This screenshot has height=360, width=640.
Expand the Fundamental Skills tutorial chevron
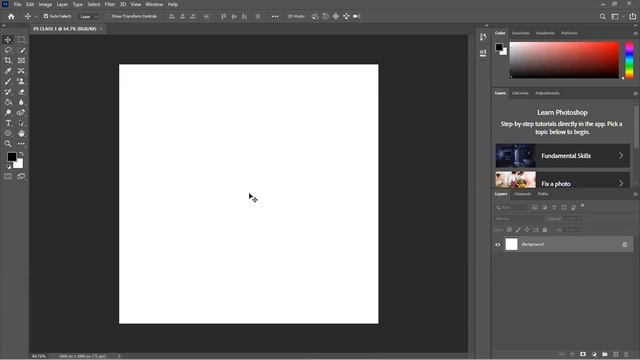coord(621,156)
